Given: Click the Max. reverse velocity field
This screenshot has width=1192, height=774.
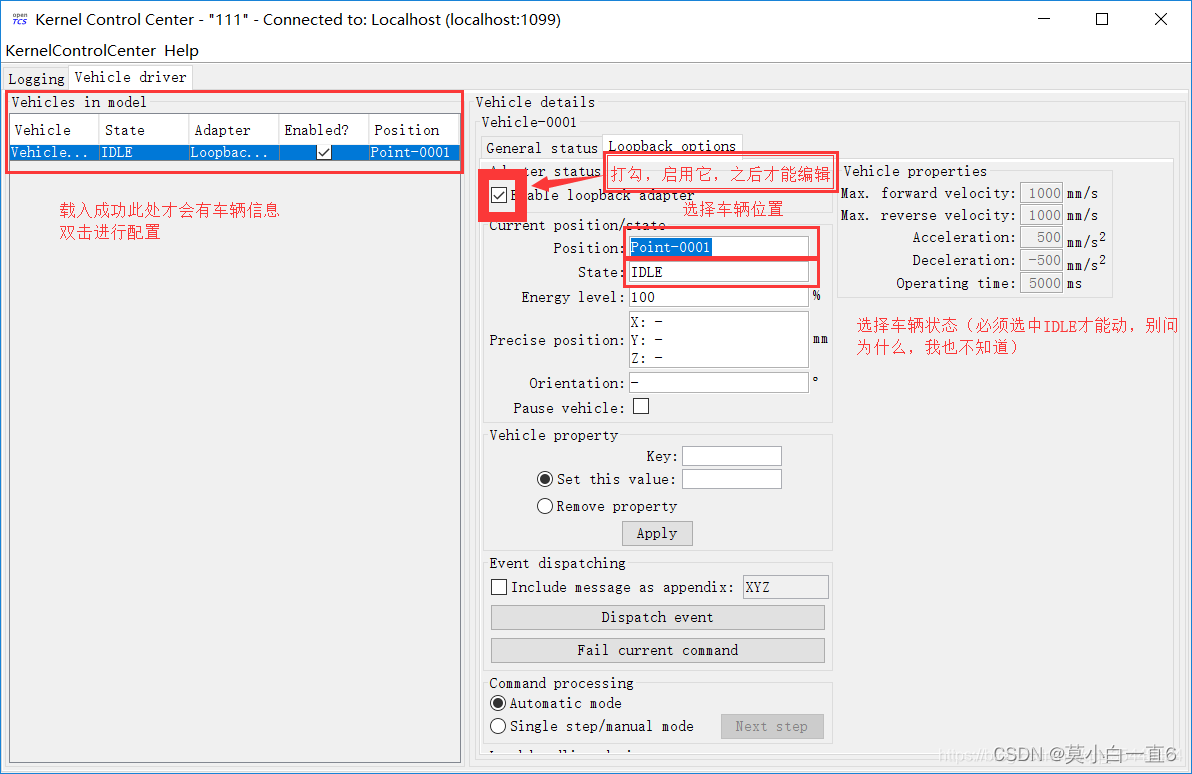Looking at the screenshot, I should (x=1041, y=215).
